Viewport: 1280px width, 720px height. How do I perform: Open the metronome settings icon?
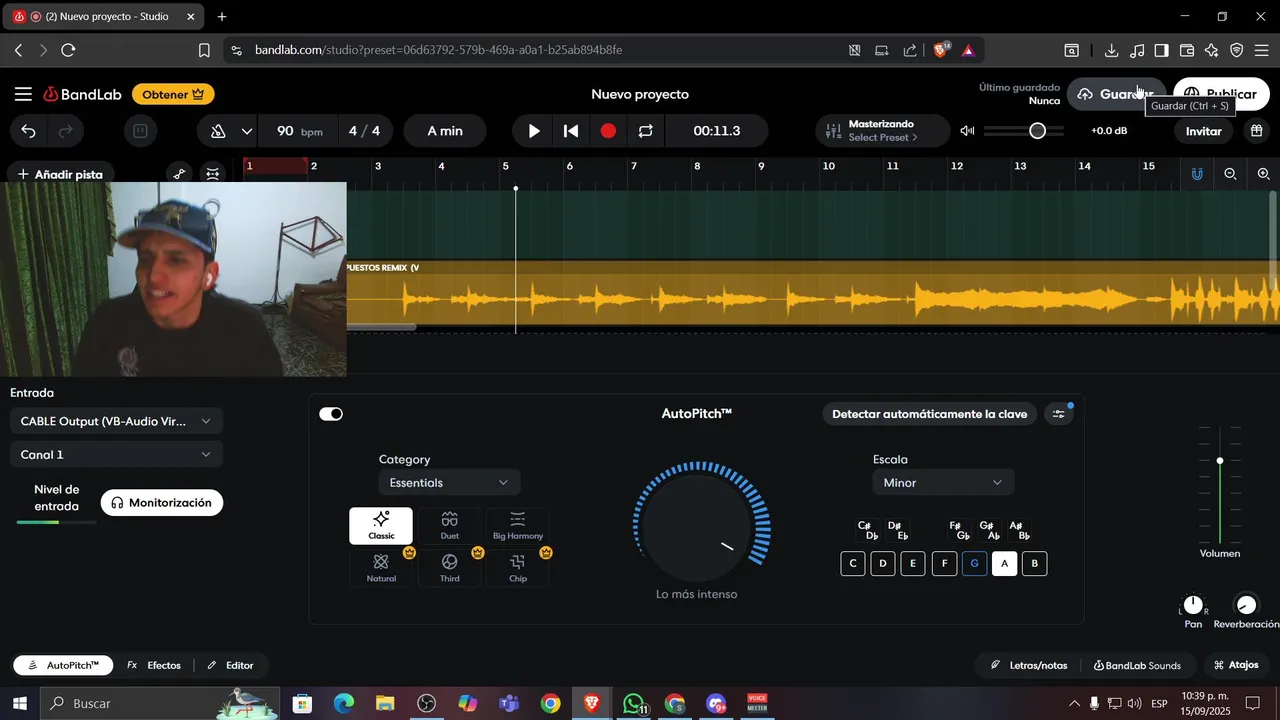pyautogui.click(x=218, y=131)
